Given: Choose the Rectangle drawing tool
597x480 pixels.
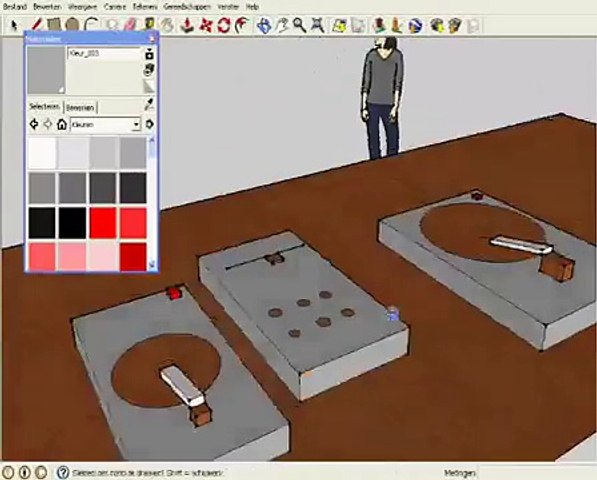Looking at the screenshot, I should point(54,25).
